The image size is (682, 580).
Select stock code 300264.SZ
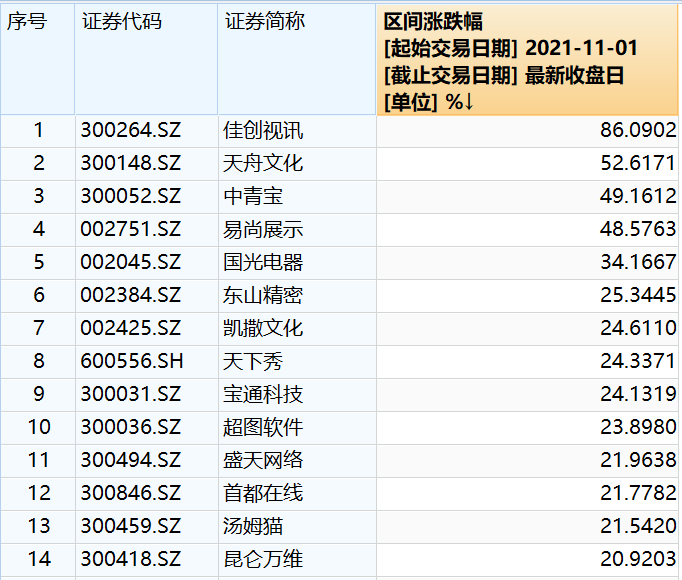130,130
